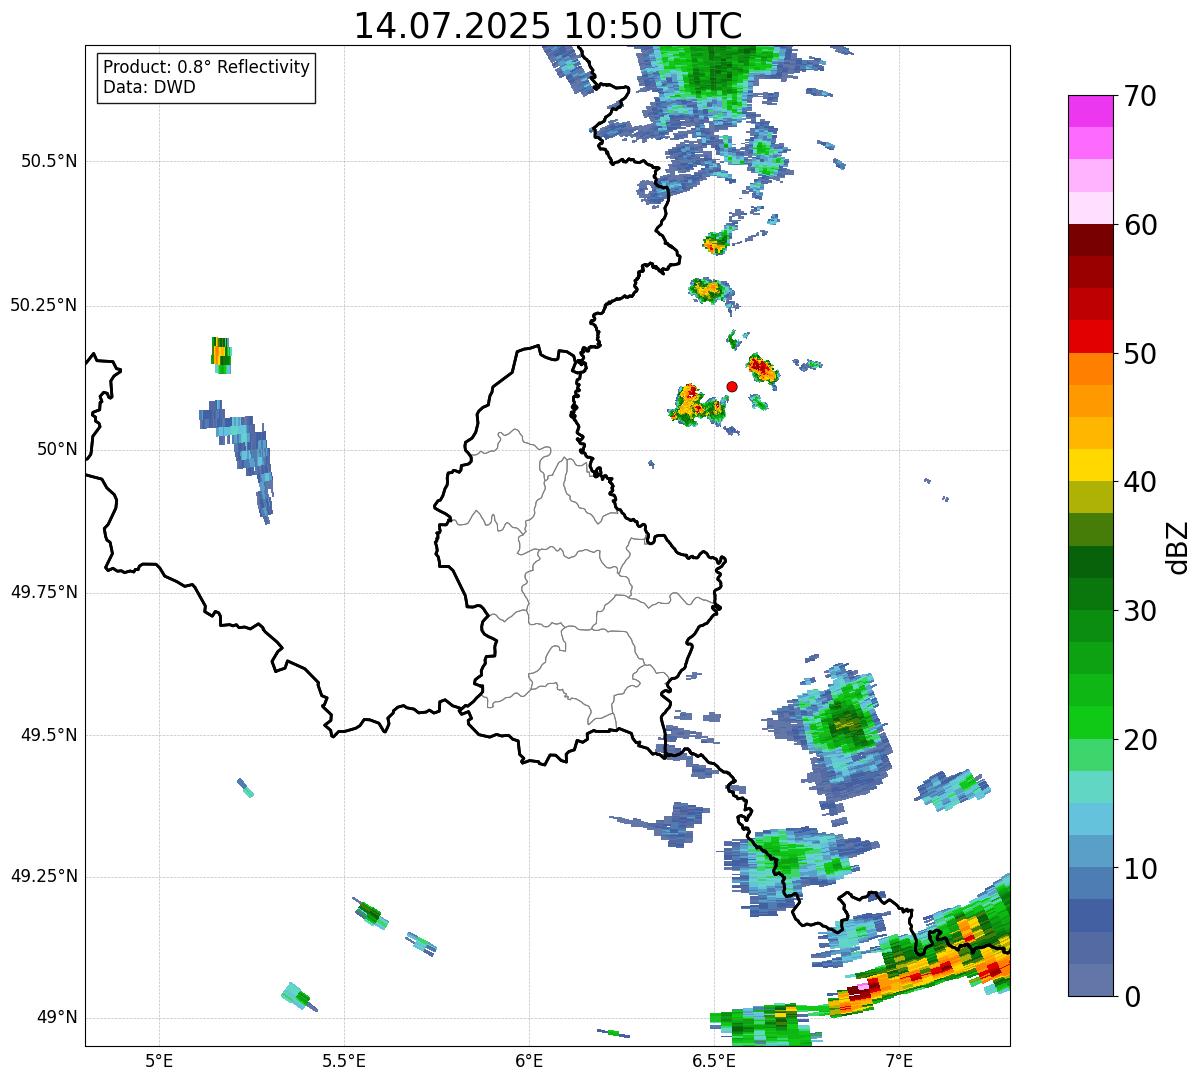
Task: Click the red station marker dot
Action: 732,386
